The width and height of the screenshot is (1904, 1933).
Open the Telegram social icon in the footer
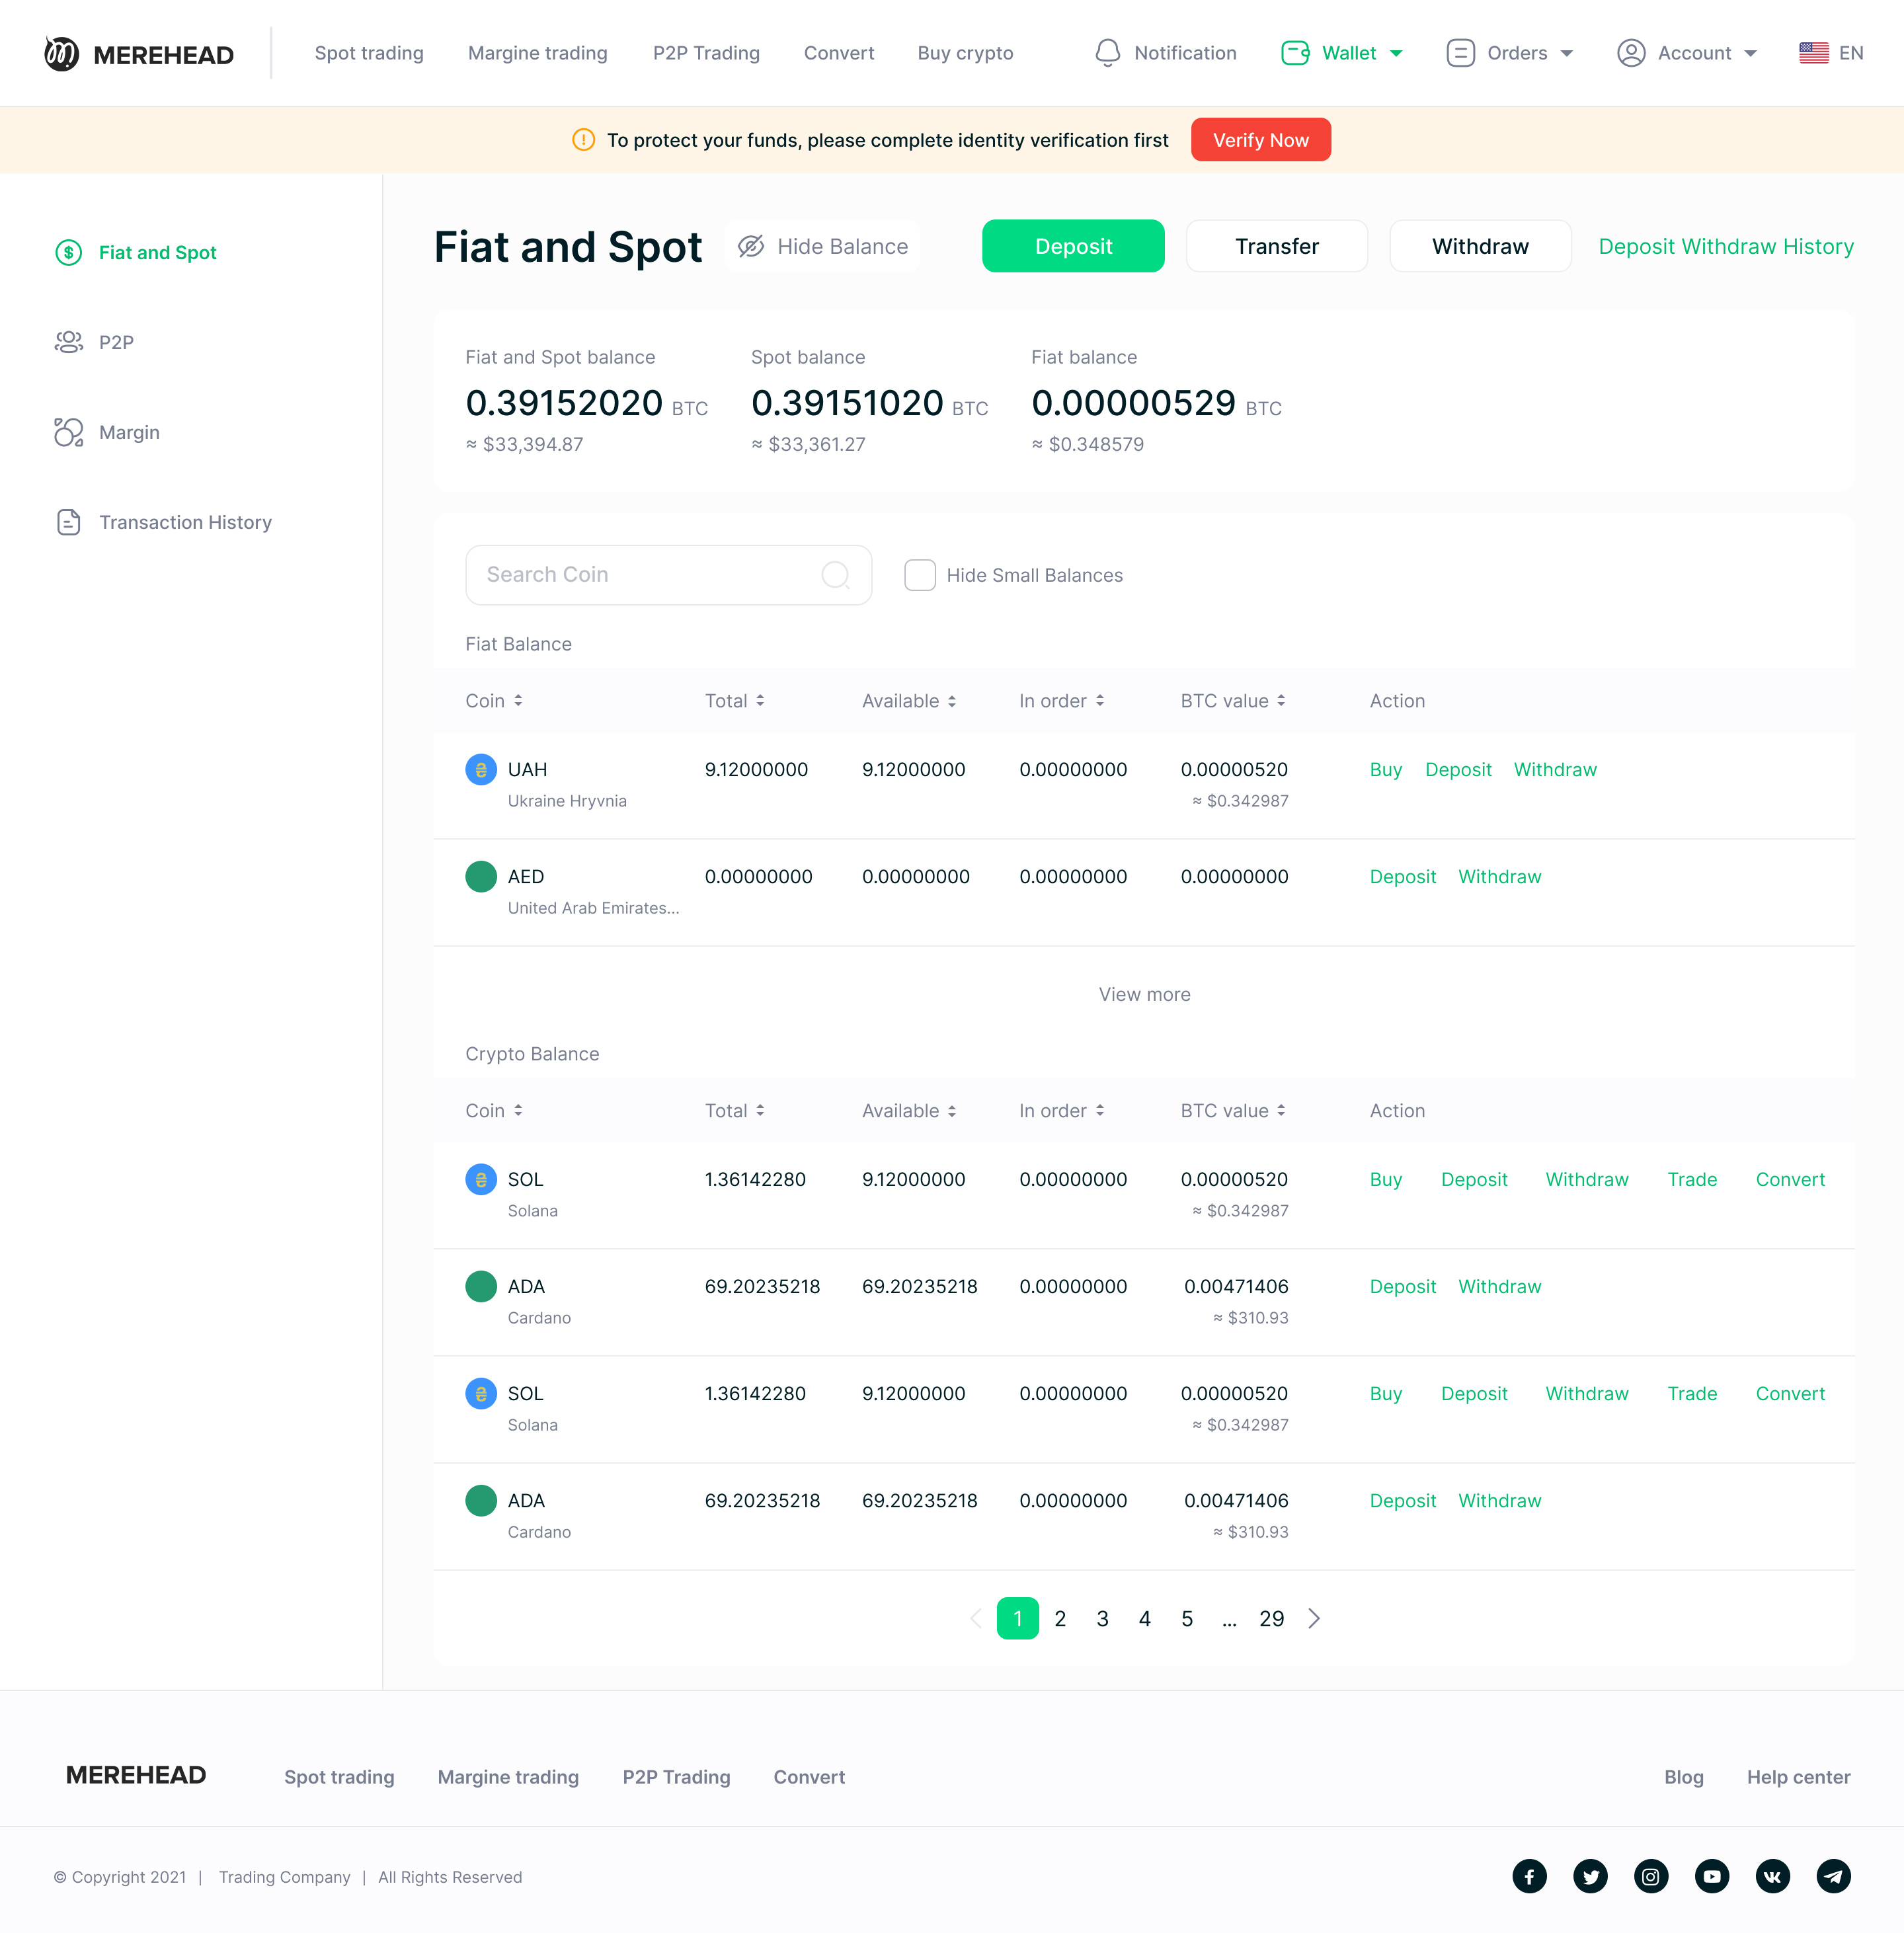[1833, 1876]
